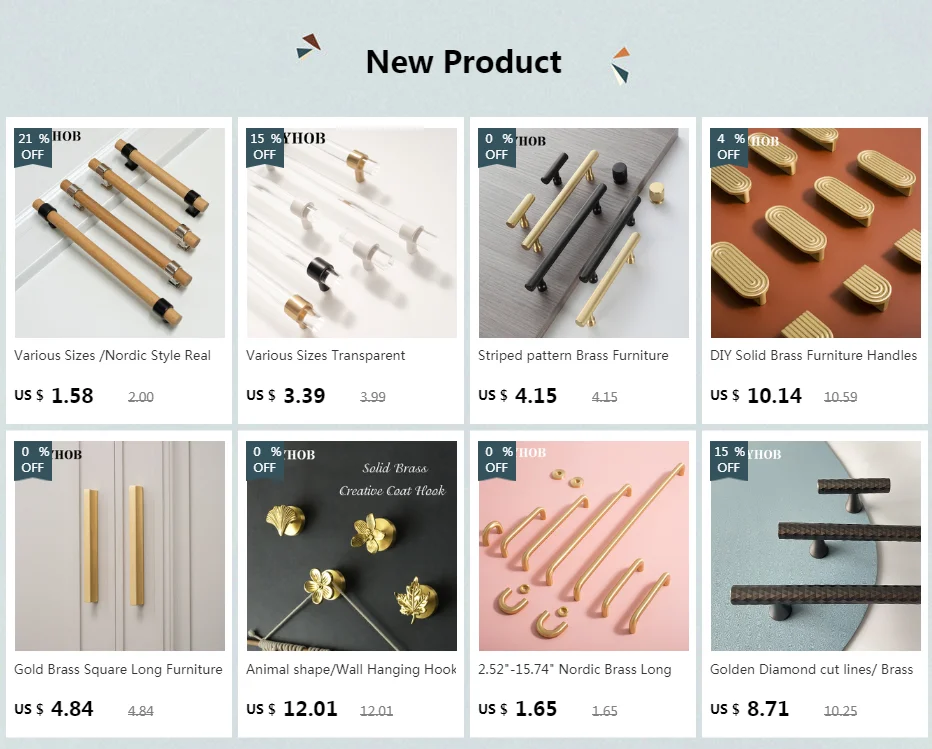Open the wooden Nordic style handles image

pos(120,233)
